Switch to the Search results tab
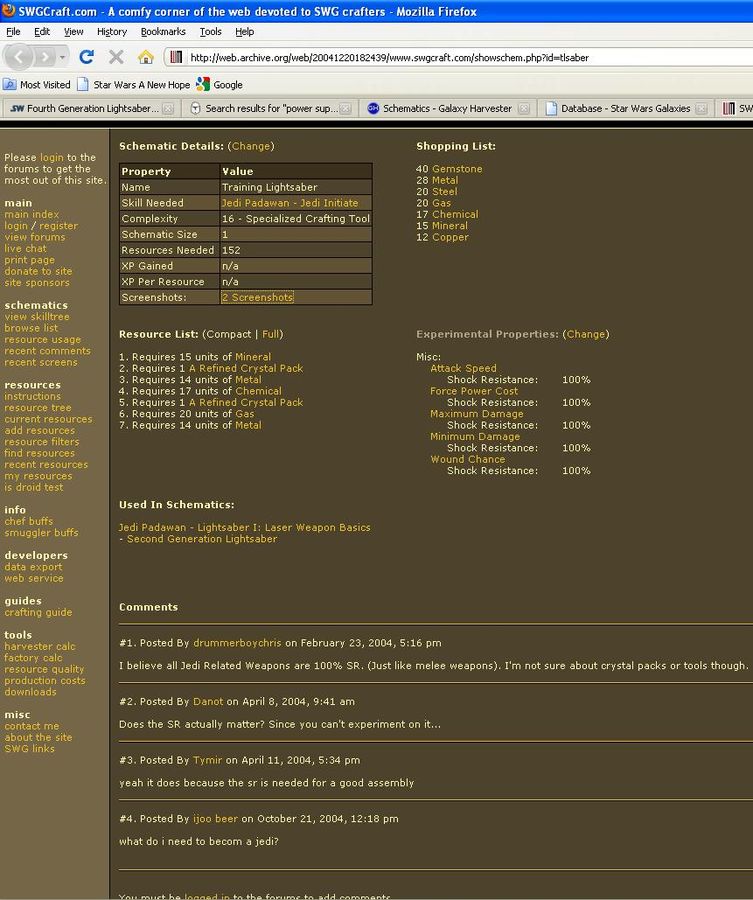Screen dimensions: 753x900 270,109
